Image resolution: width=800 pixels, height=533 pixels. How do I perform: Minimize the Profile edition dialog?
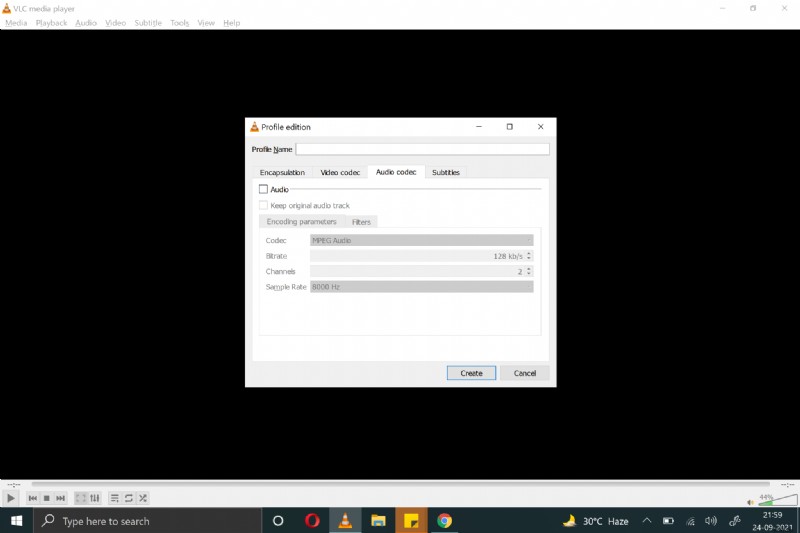tap(479, 126)
